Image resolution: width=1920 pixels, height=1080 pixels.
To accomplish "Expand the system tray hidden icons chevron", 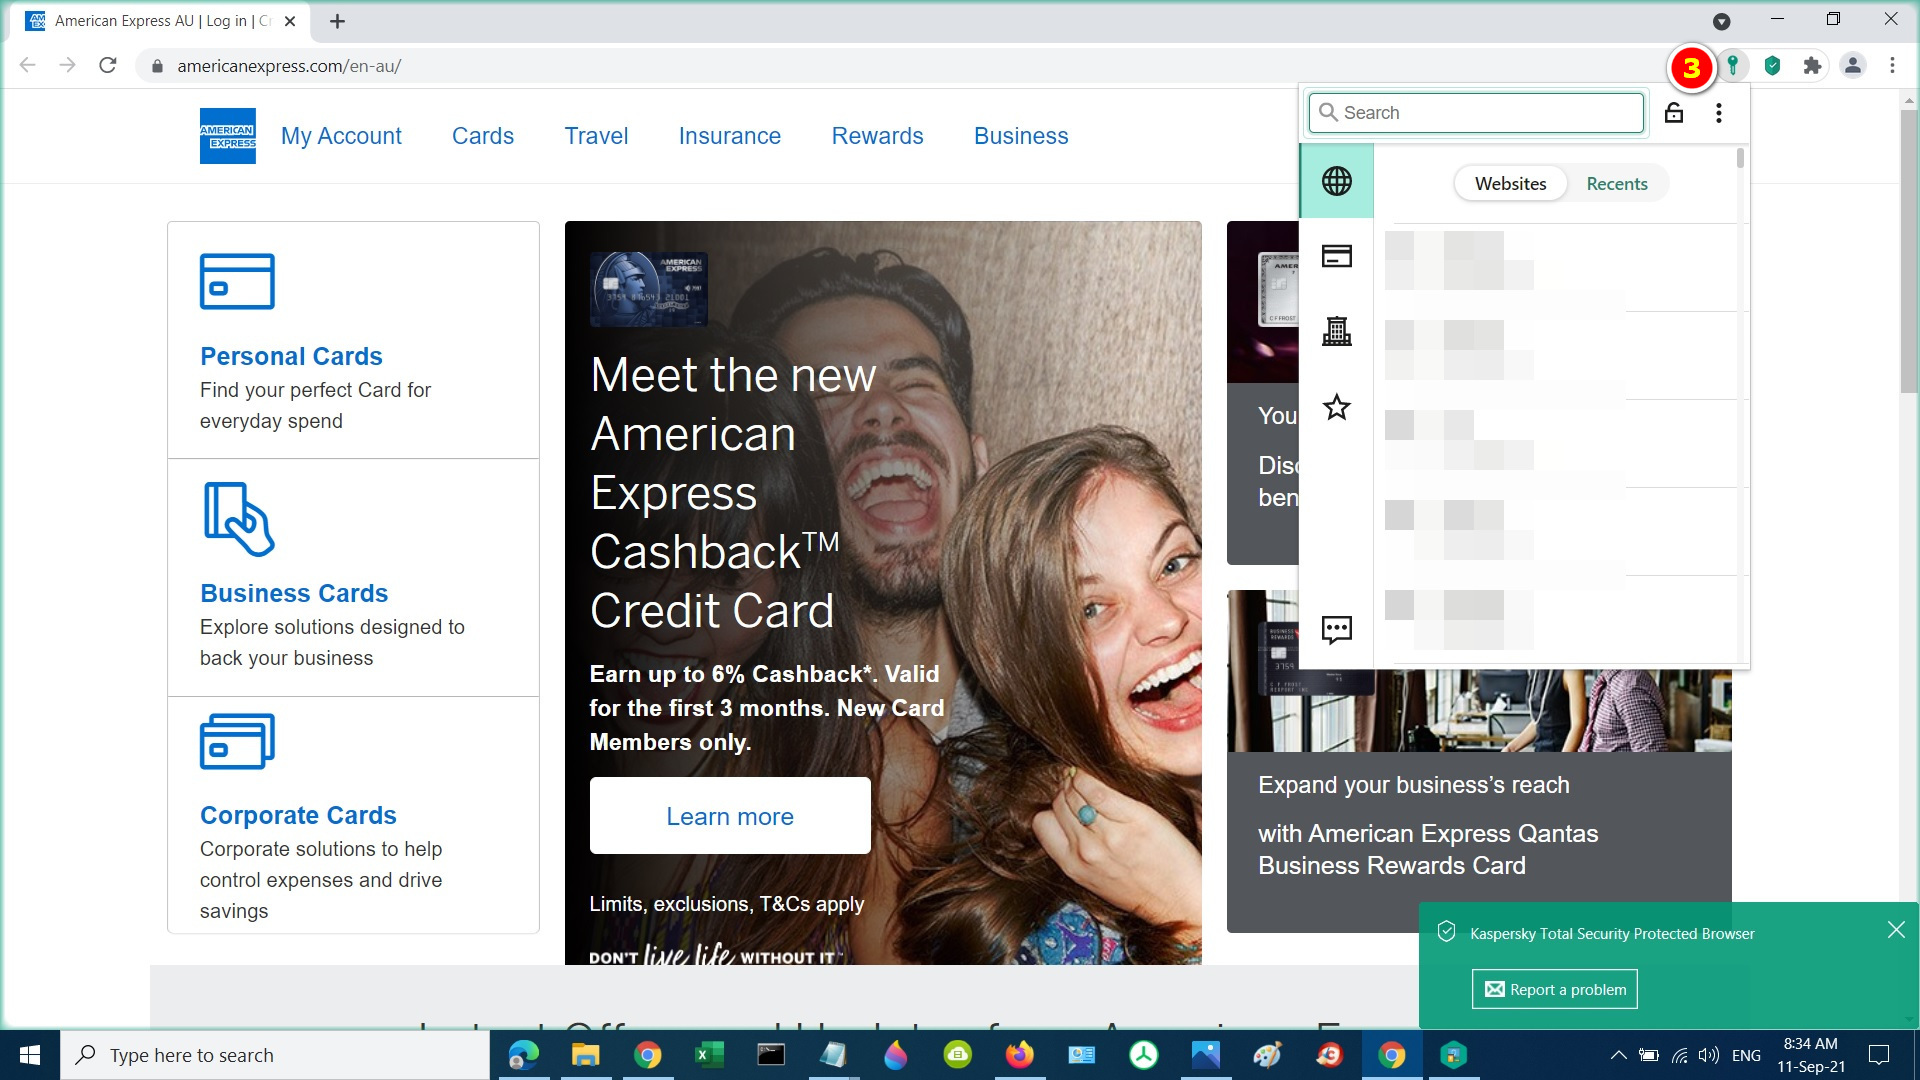I will pyautogui.click(x=1617, y=1055).
